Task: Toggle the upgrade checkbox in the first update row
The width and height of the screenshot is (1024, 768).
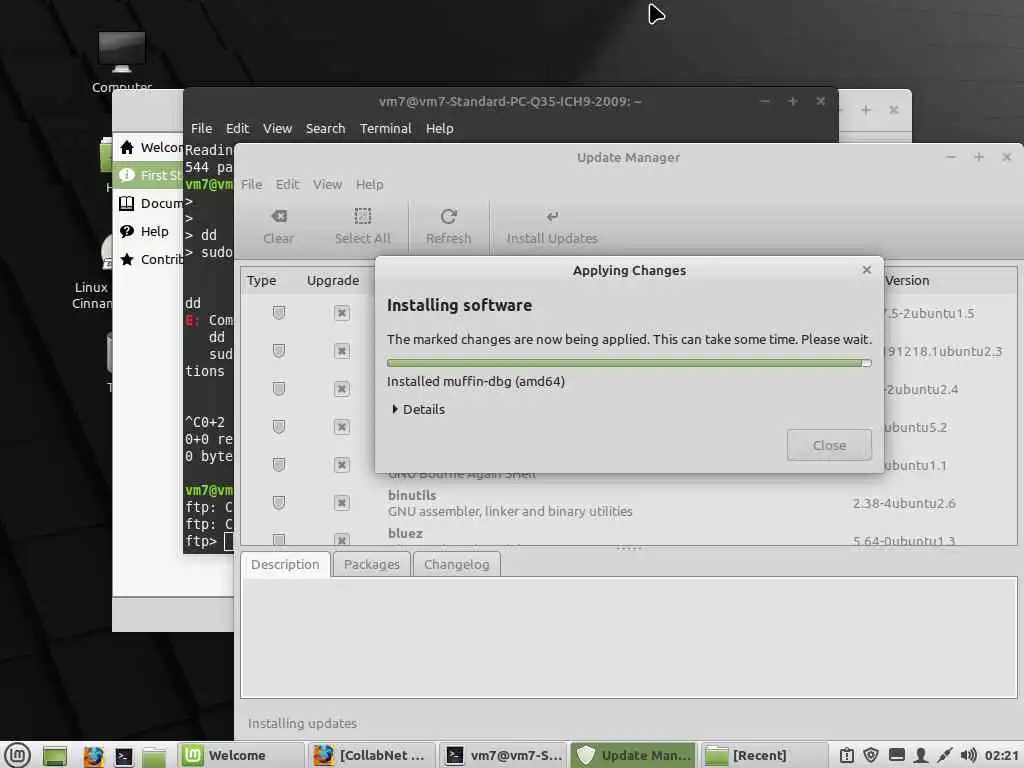Action: coord(342,313)
